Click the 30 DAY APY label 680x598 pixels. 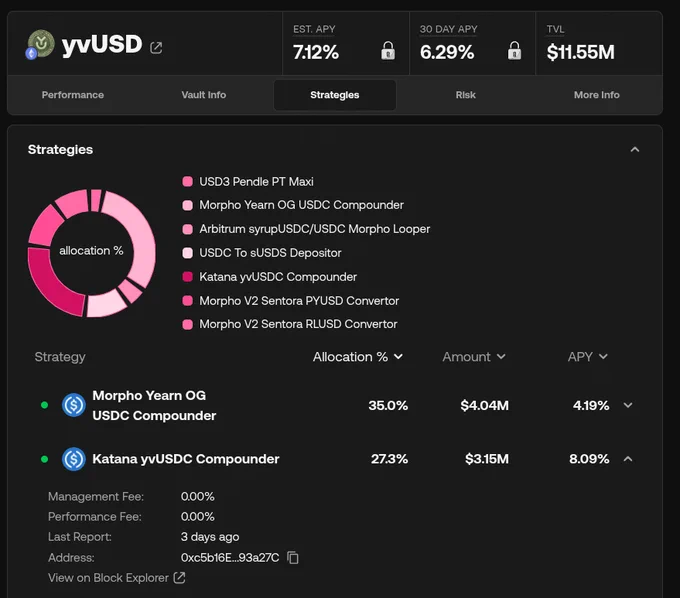tap(448, 29)
